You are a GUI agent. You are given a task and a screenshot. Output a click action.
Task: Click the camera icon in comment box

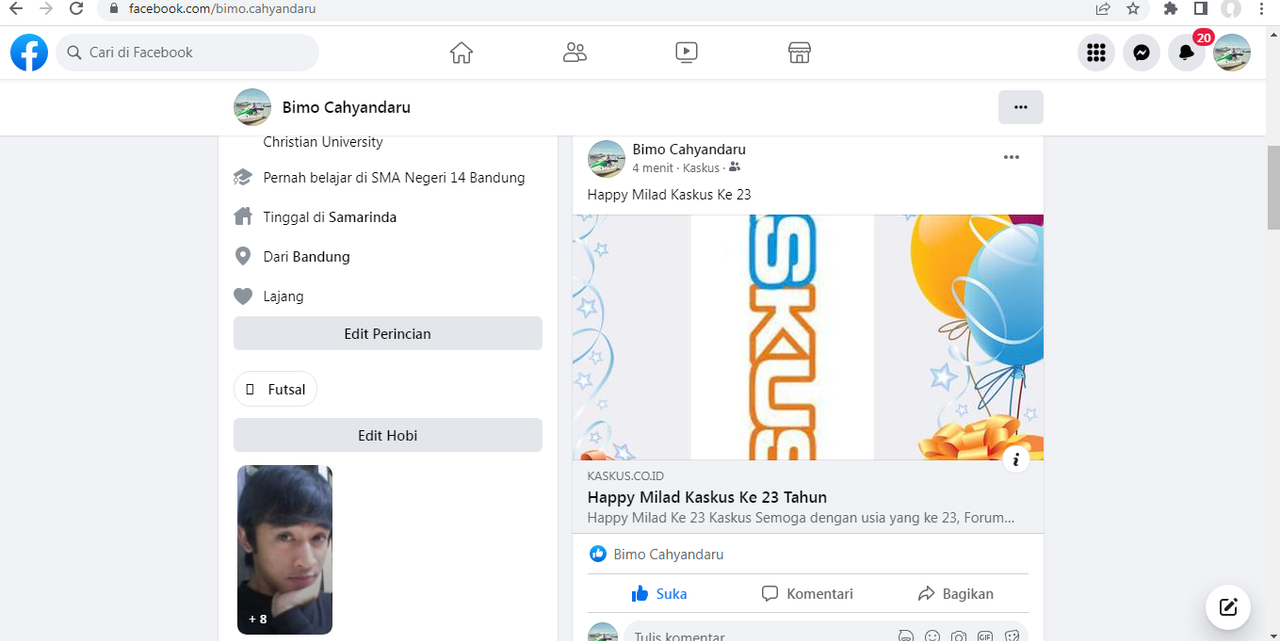pyautogui.click(x=959, y=636)
